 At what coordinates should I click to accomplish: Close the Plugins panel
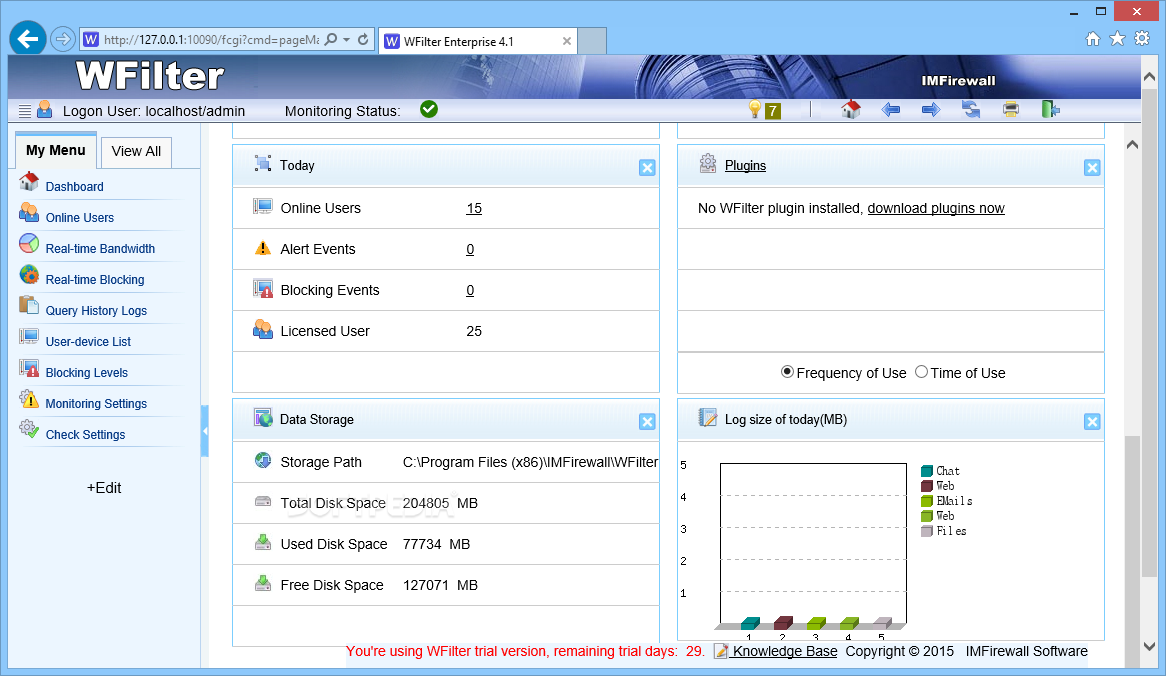coord(1092,167)
